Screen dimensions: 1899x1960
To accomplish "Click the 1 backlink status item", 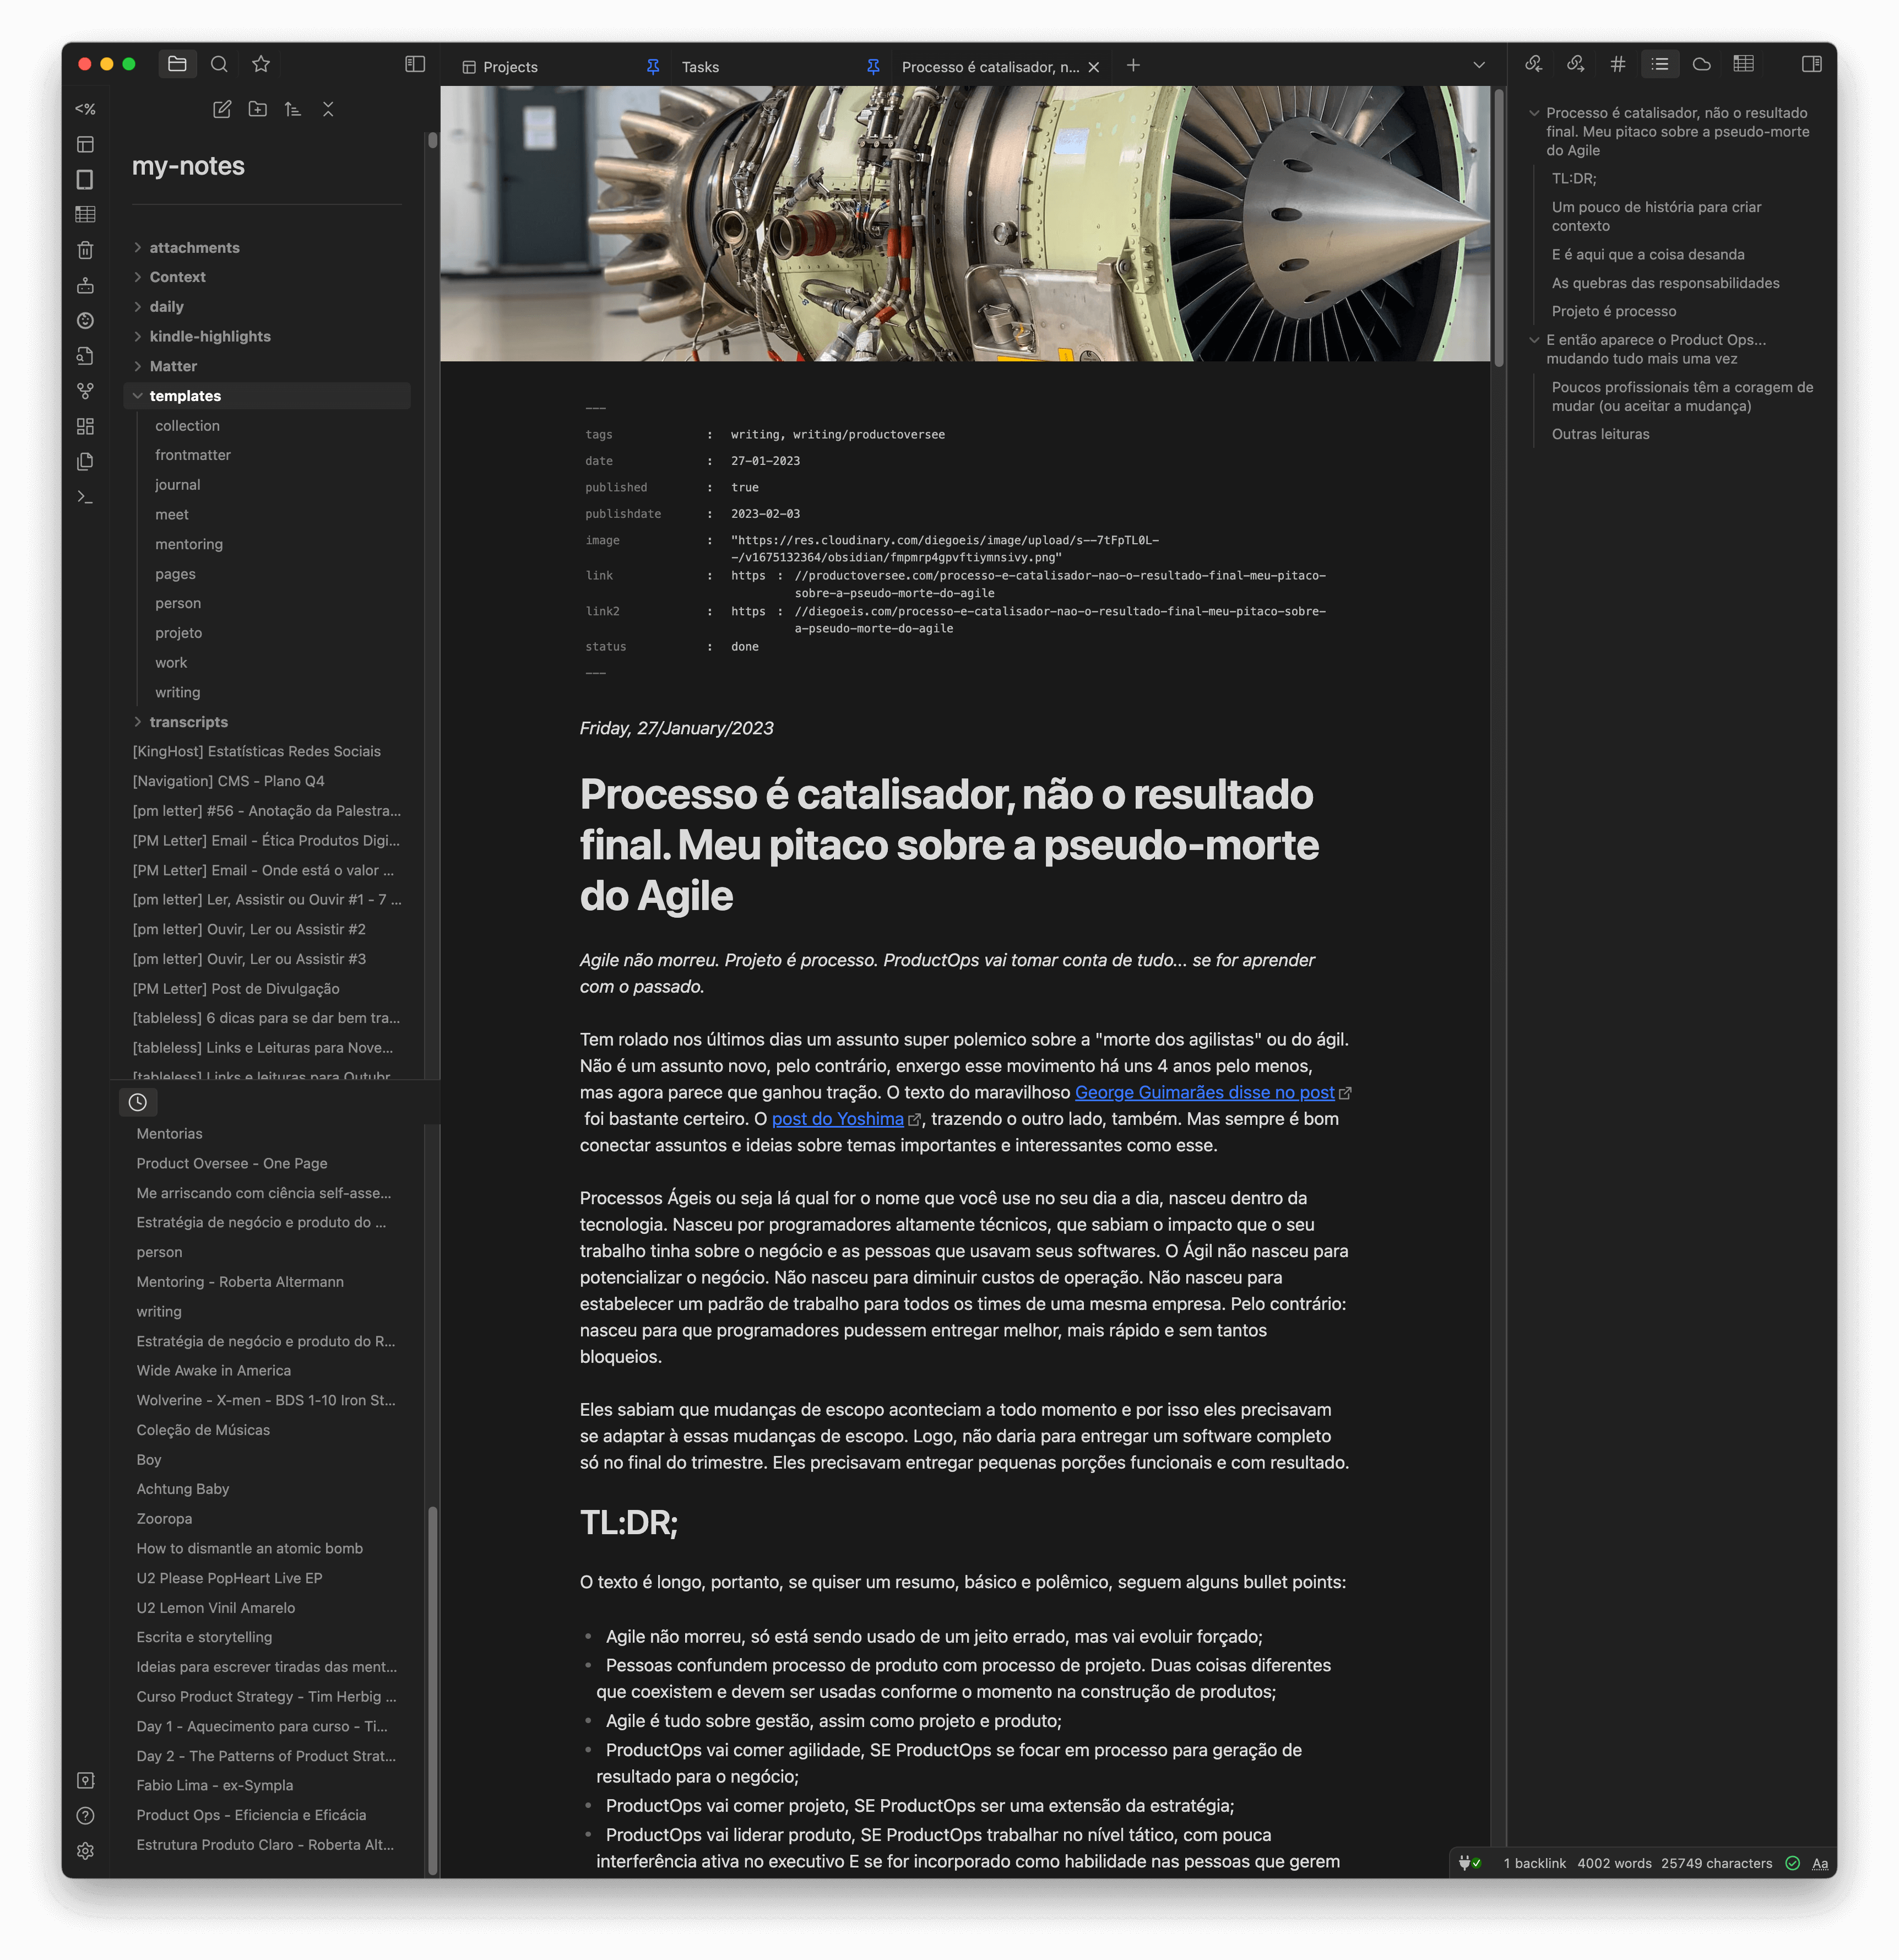I will tap(1534, 1863).
